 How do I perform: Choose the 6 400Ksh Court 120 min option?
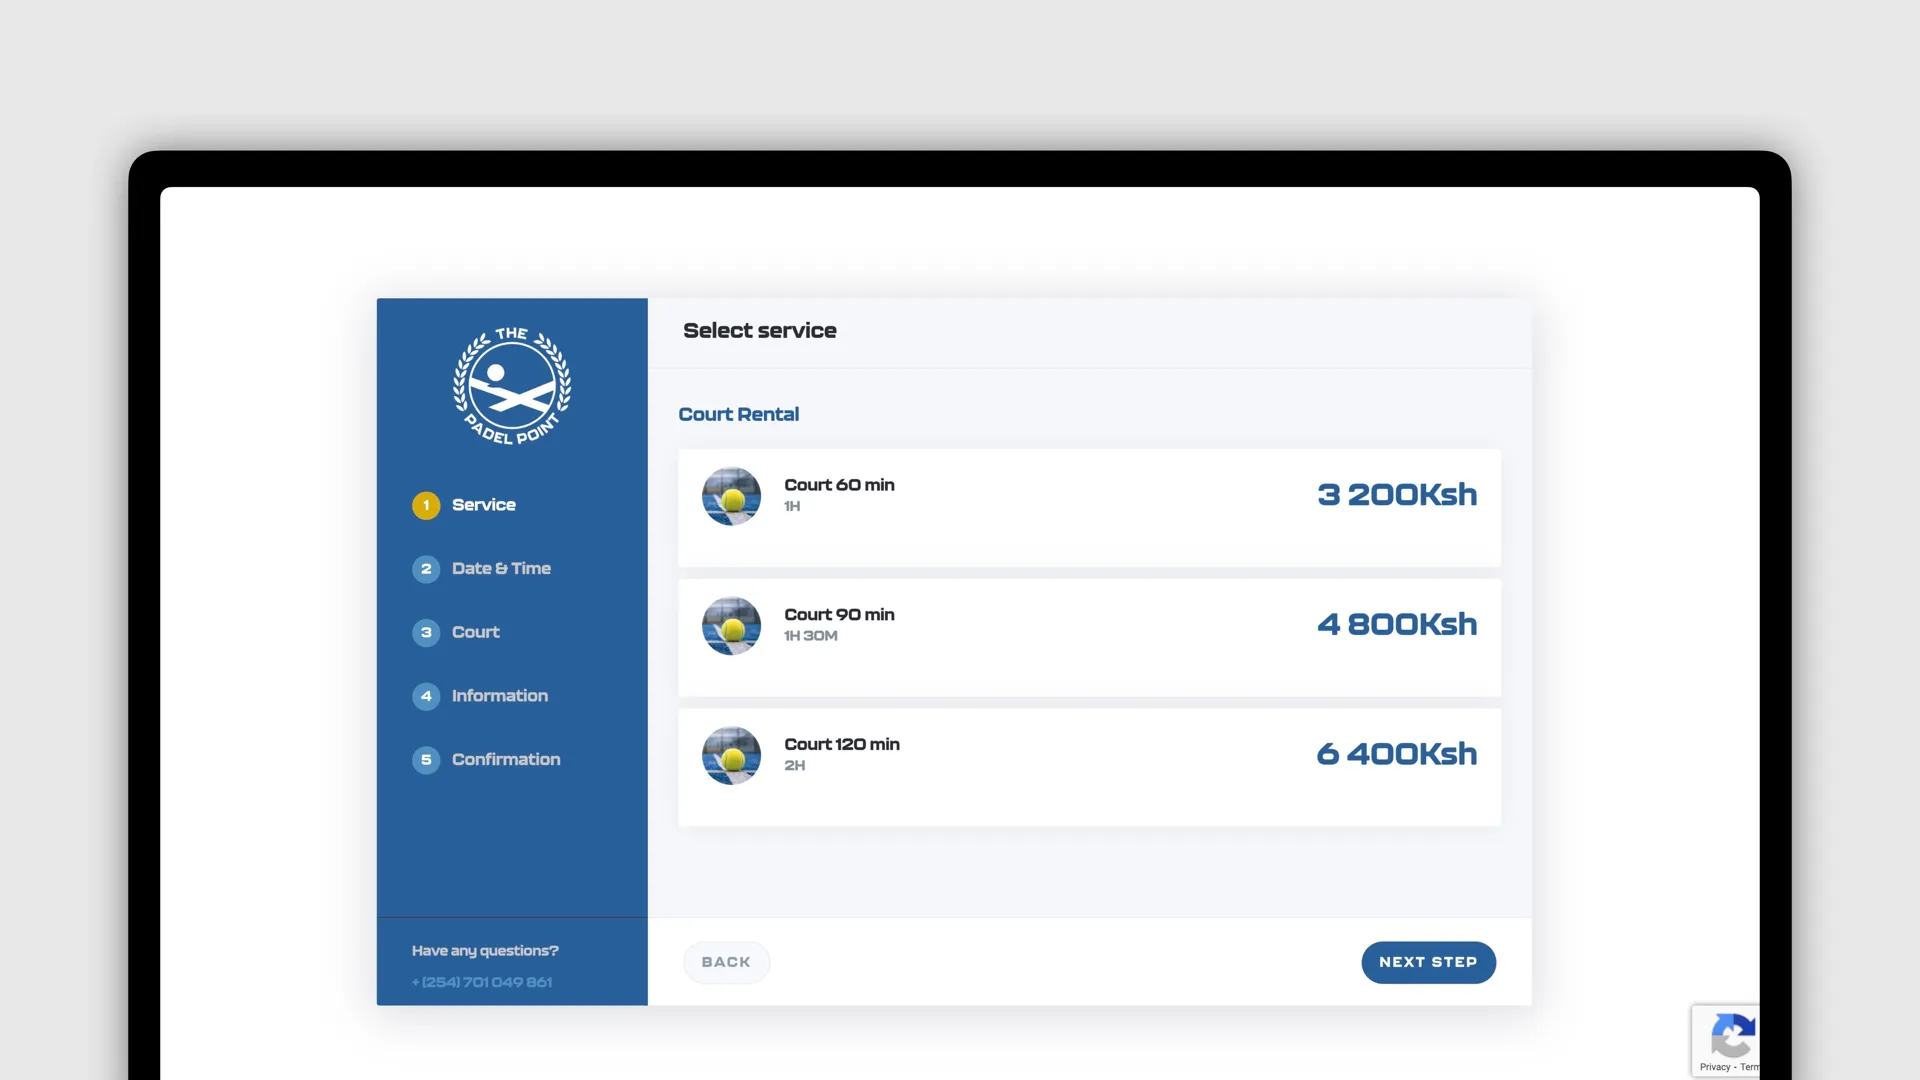pyautogui.click(x=1089, y=767)
